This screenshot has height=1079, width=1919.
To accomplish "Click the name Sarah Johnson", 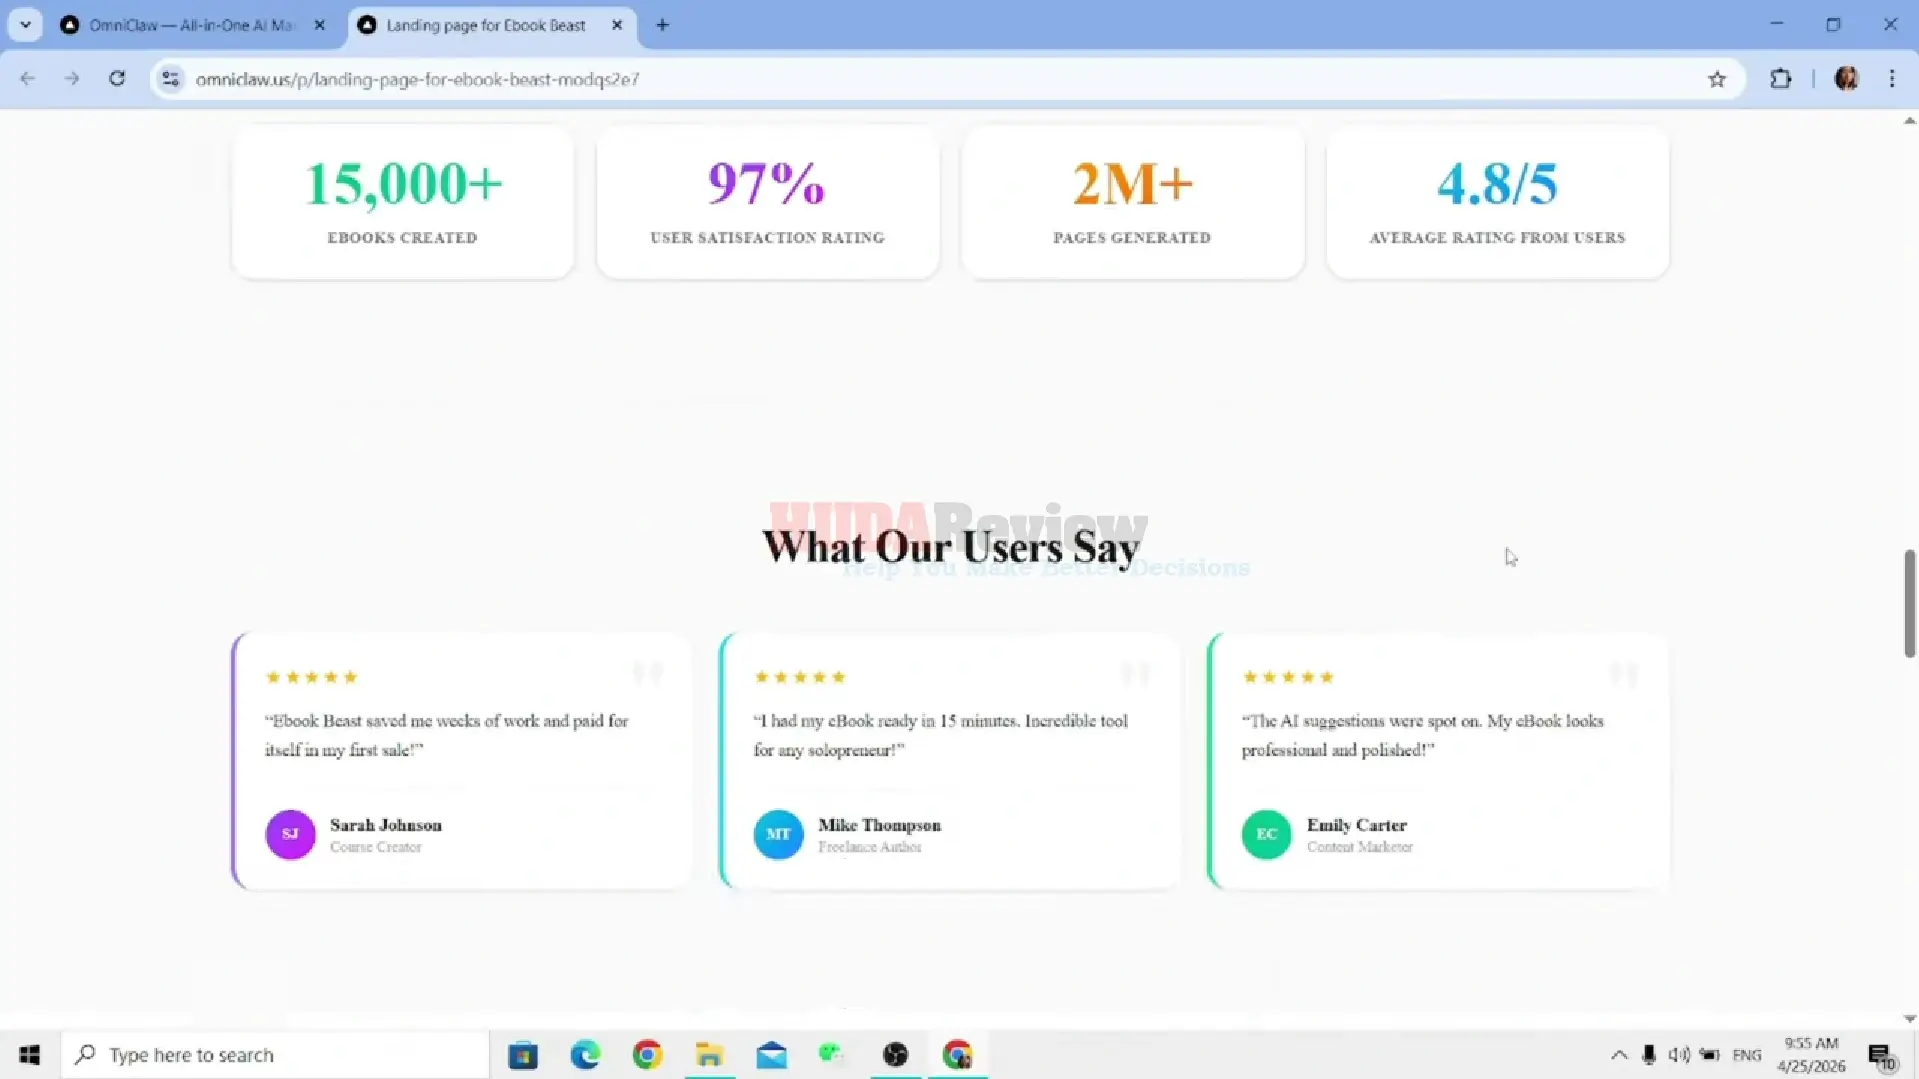I will point(386,825).
